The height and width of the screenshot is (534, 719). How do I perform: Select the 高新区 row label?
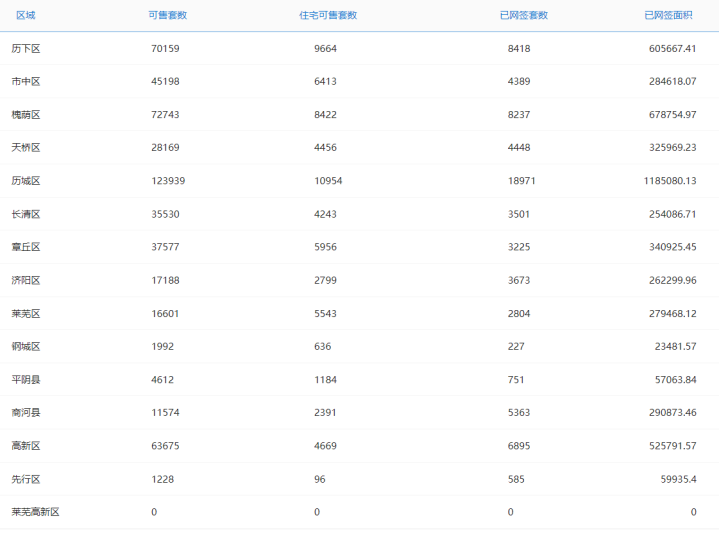(26, 446)
